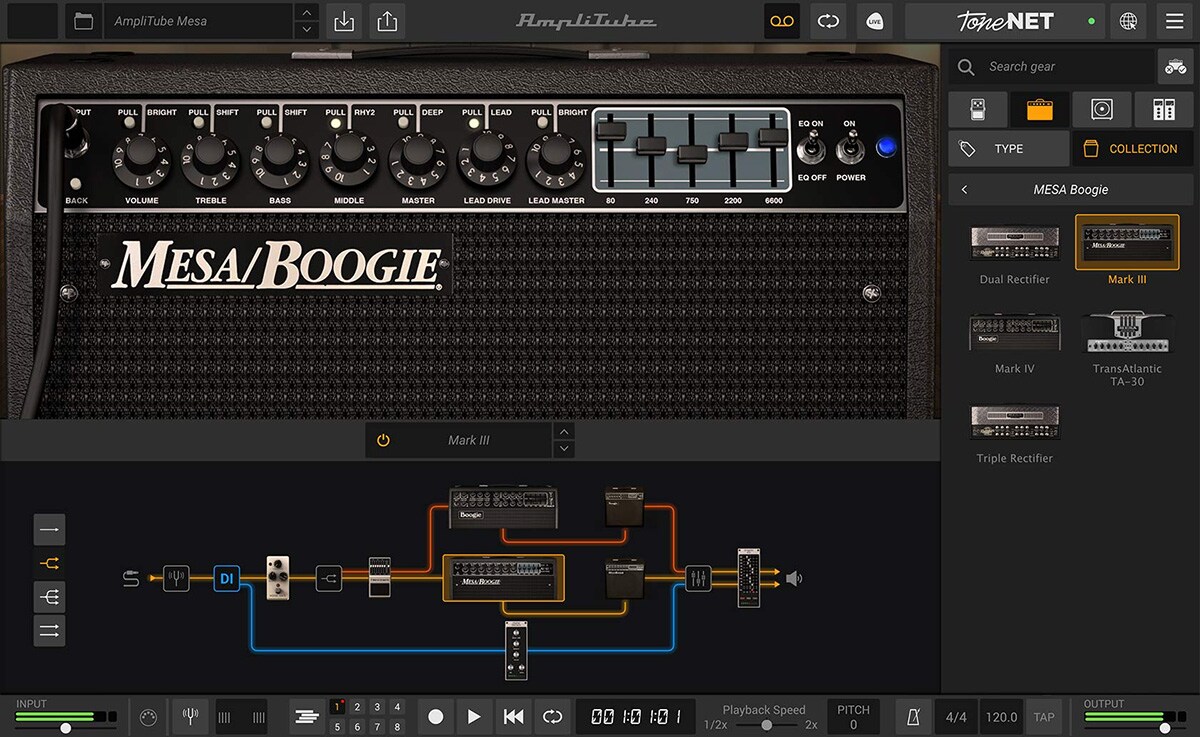Open the AmpliTube Mesa preset dropdown
This screenshot has width=1200, height=737.
click(196, 21)
